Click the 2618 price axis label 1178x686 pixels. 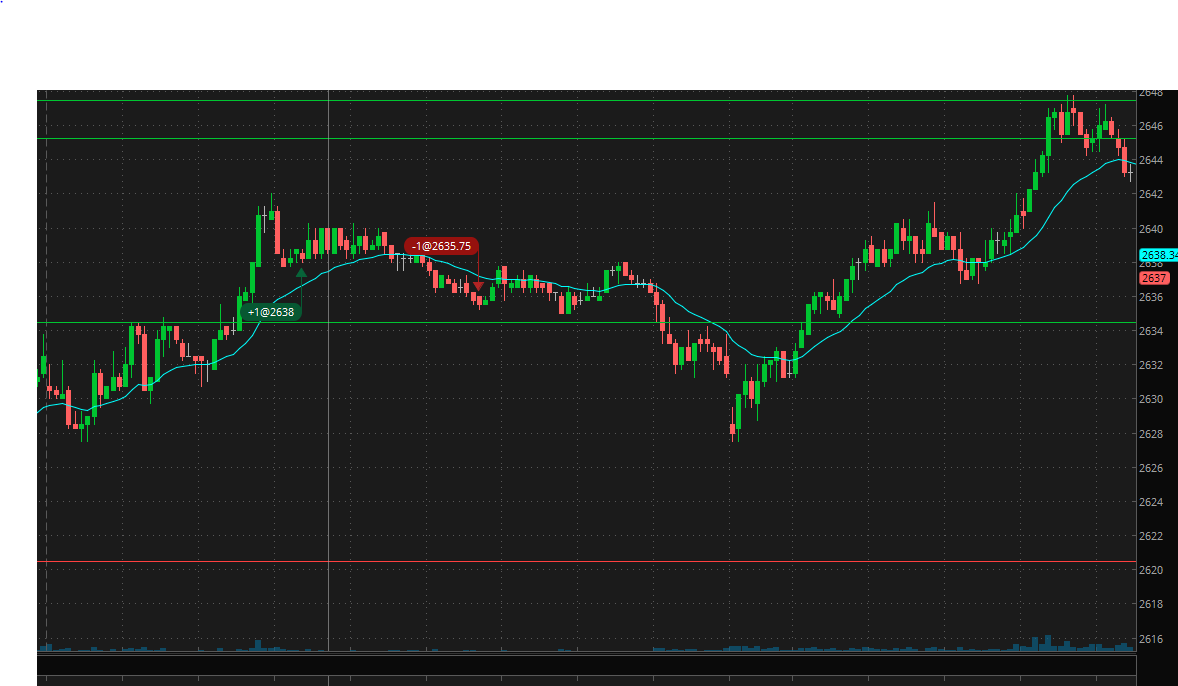coord(1151,603)
